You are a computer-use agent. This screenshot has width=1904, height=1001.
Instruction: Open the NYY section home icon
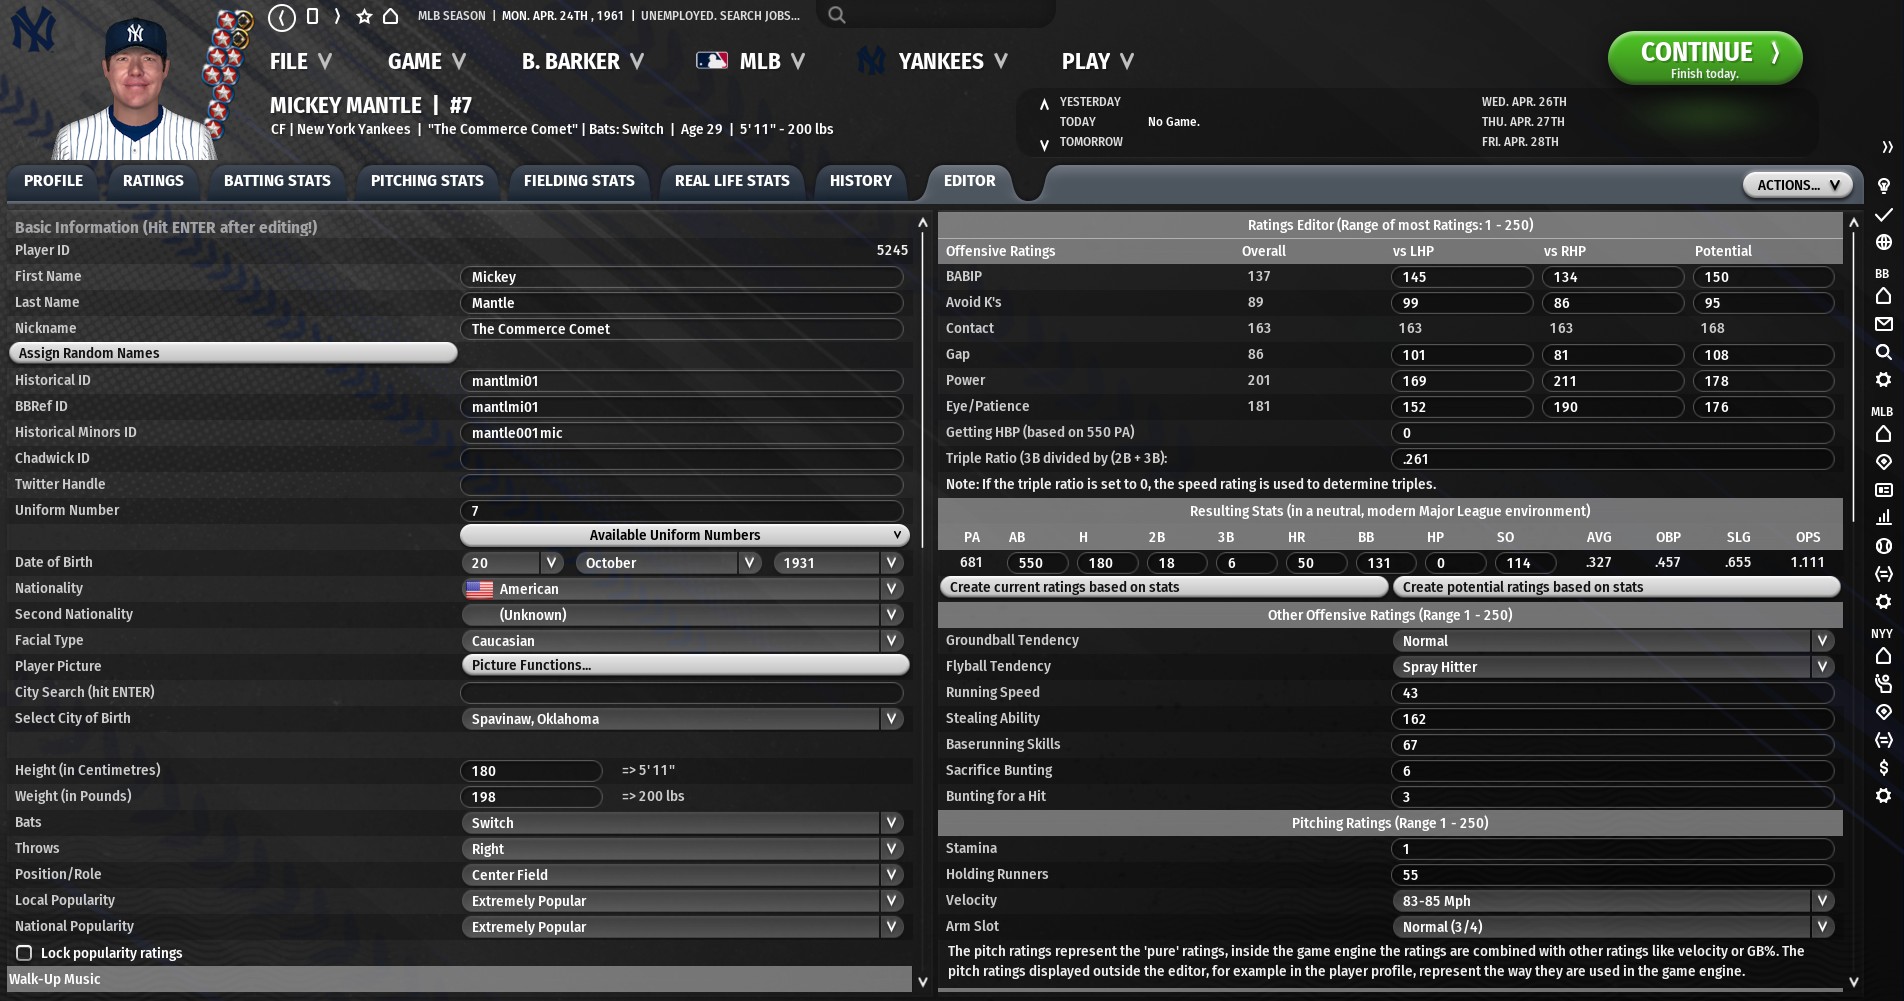1883,656
